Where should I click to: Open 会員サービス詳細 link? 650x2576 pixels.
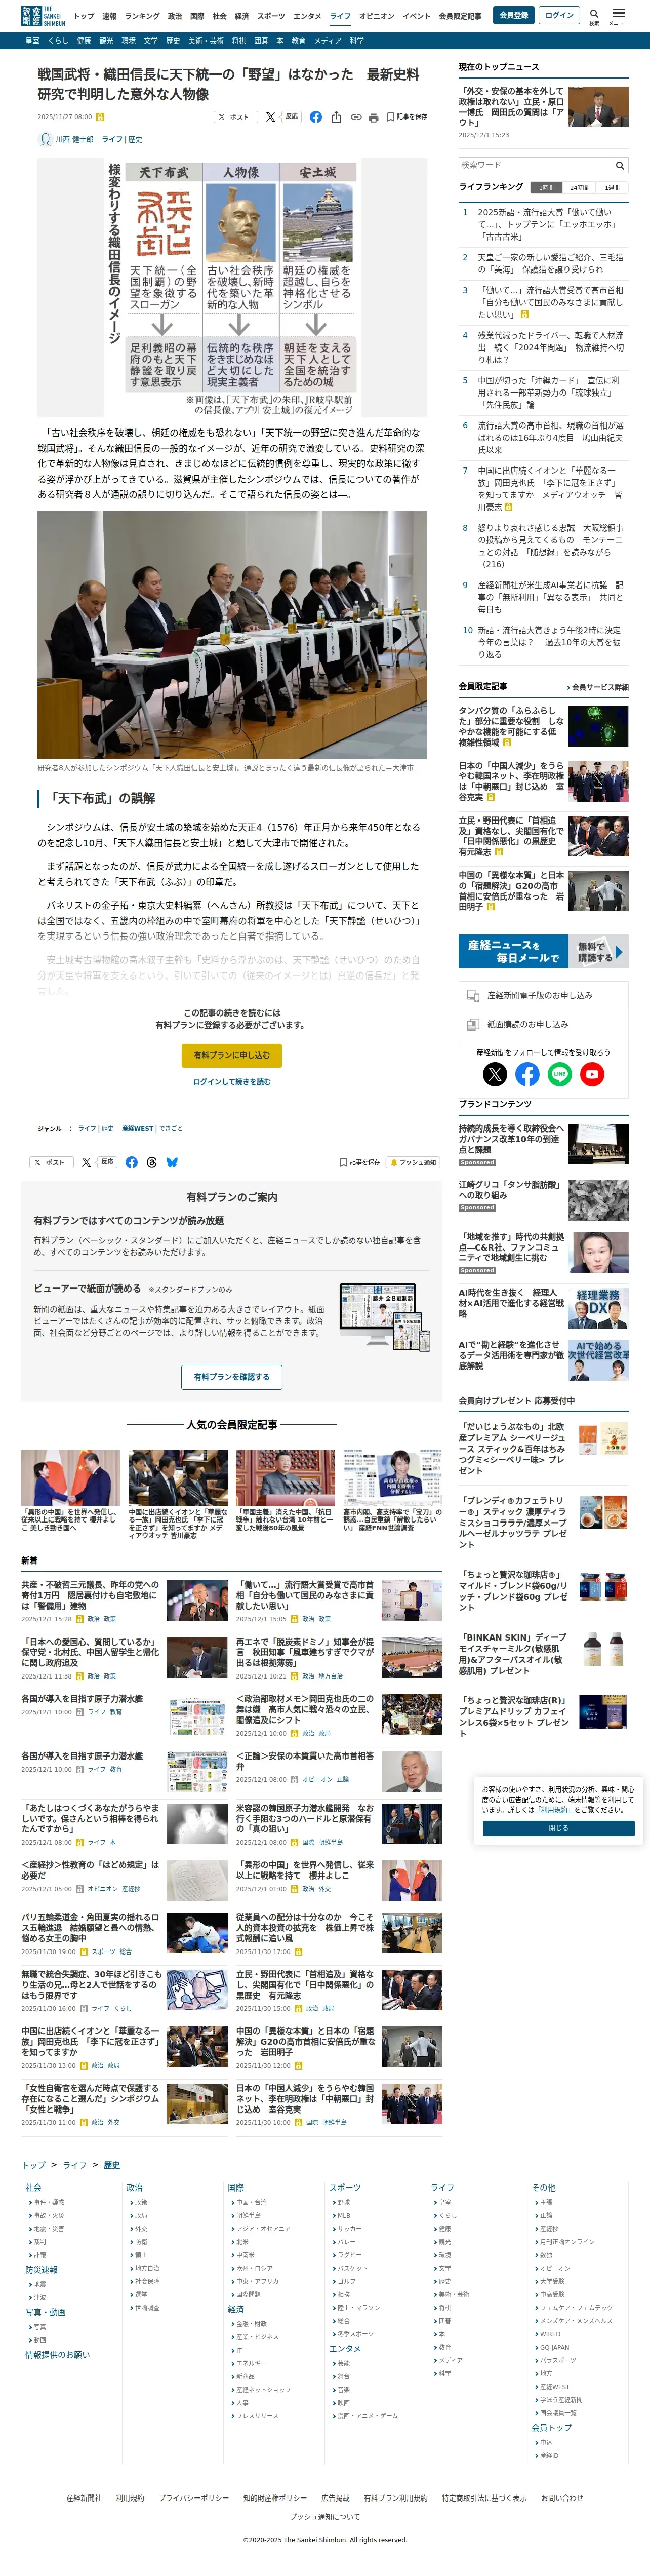tap(598, 687)
